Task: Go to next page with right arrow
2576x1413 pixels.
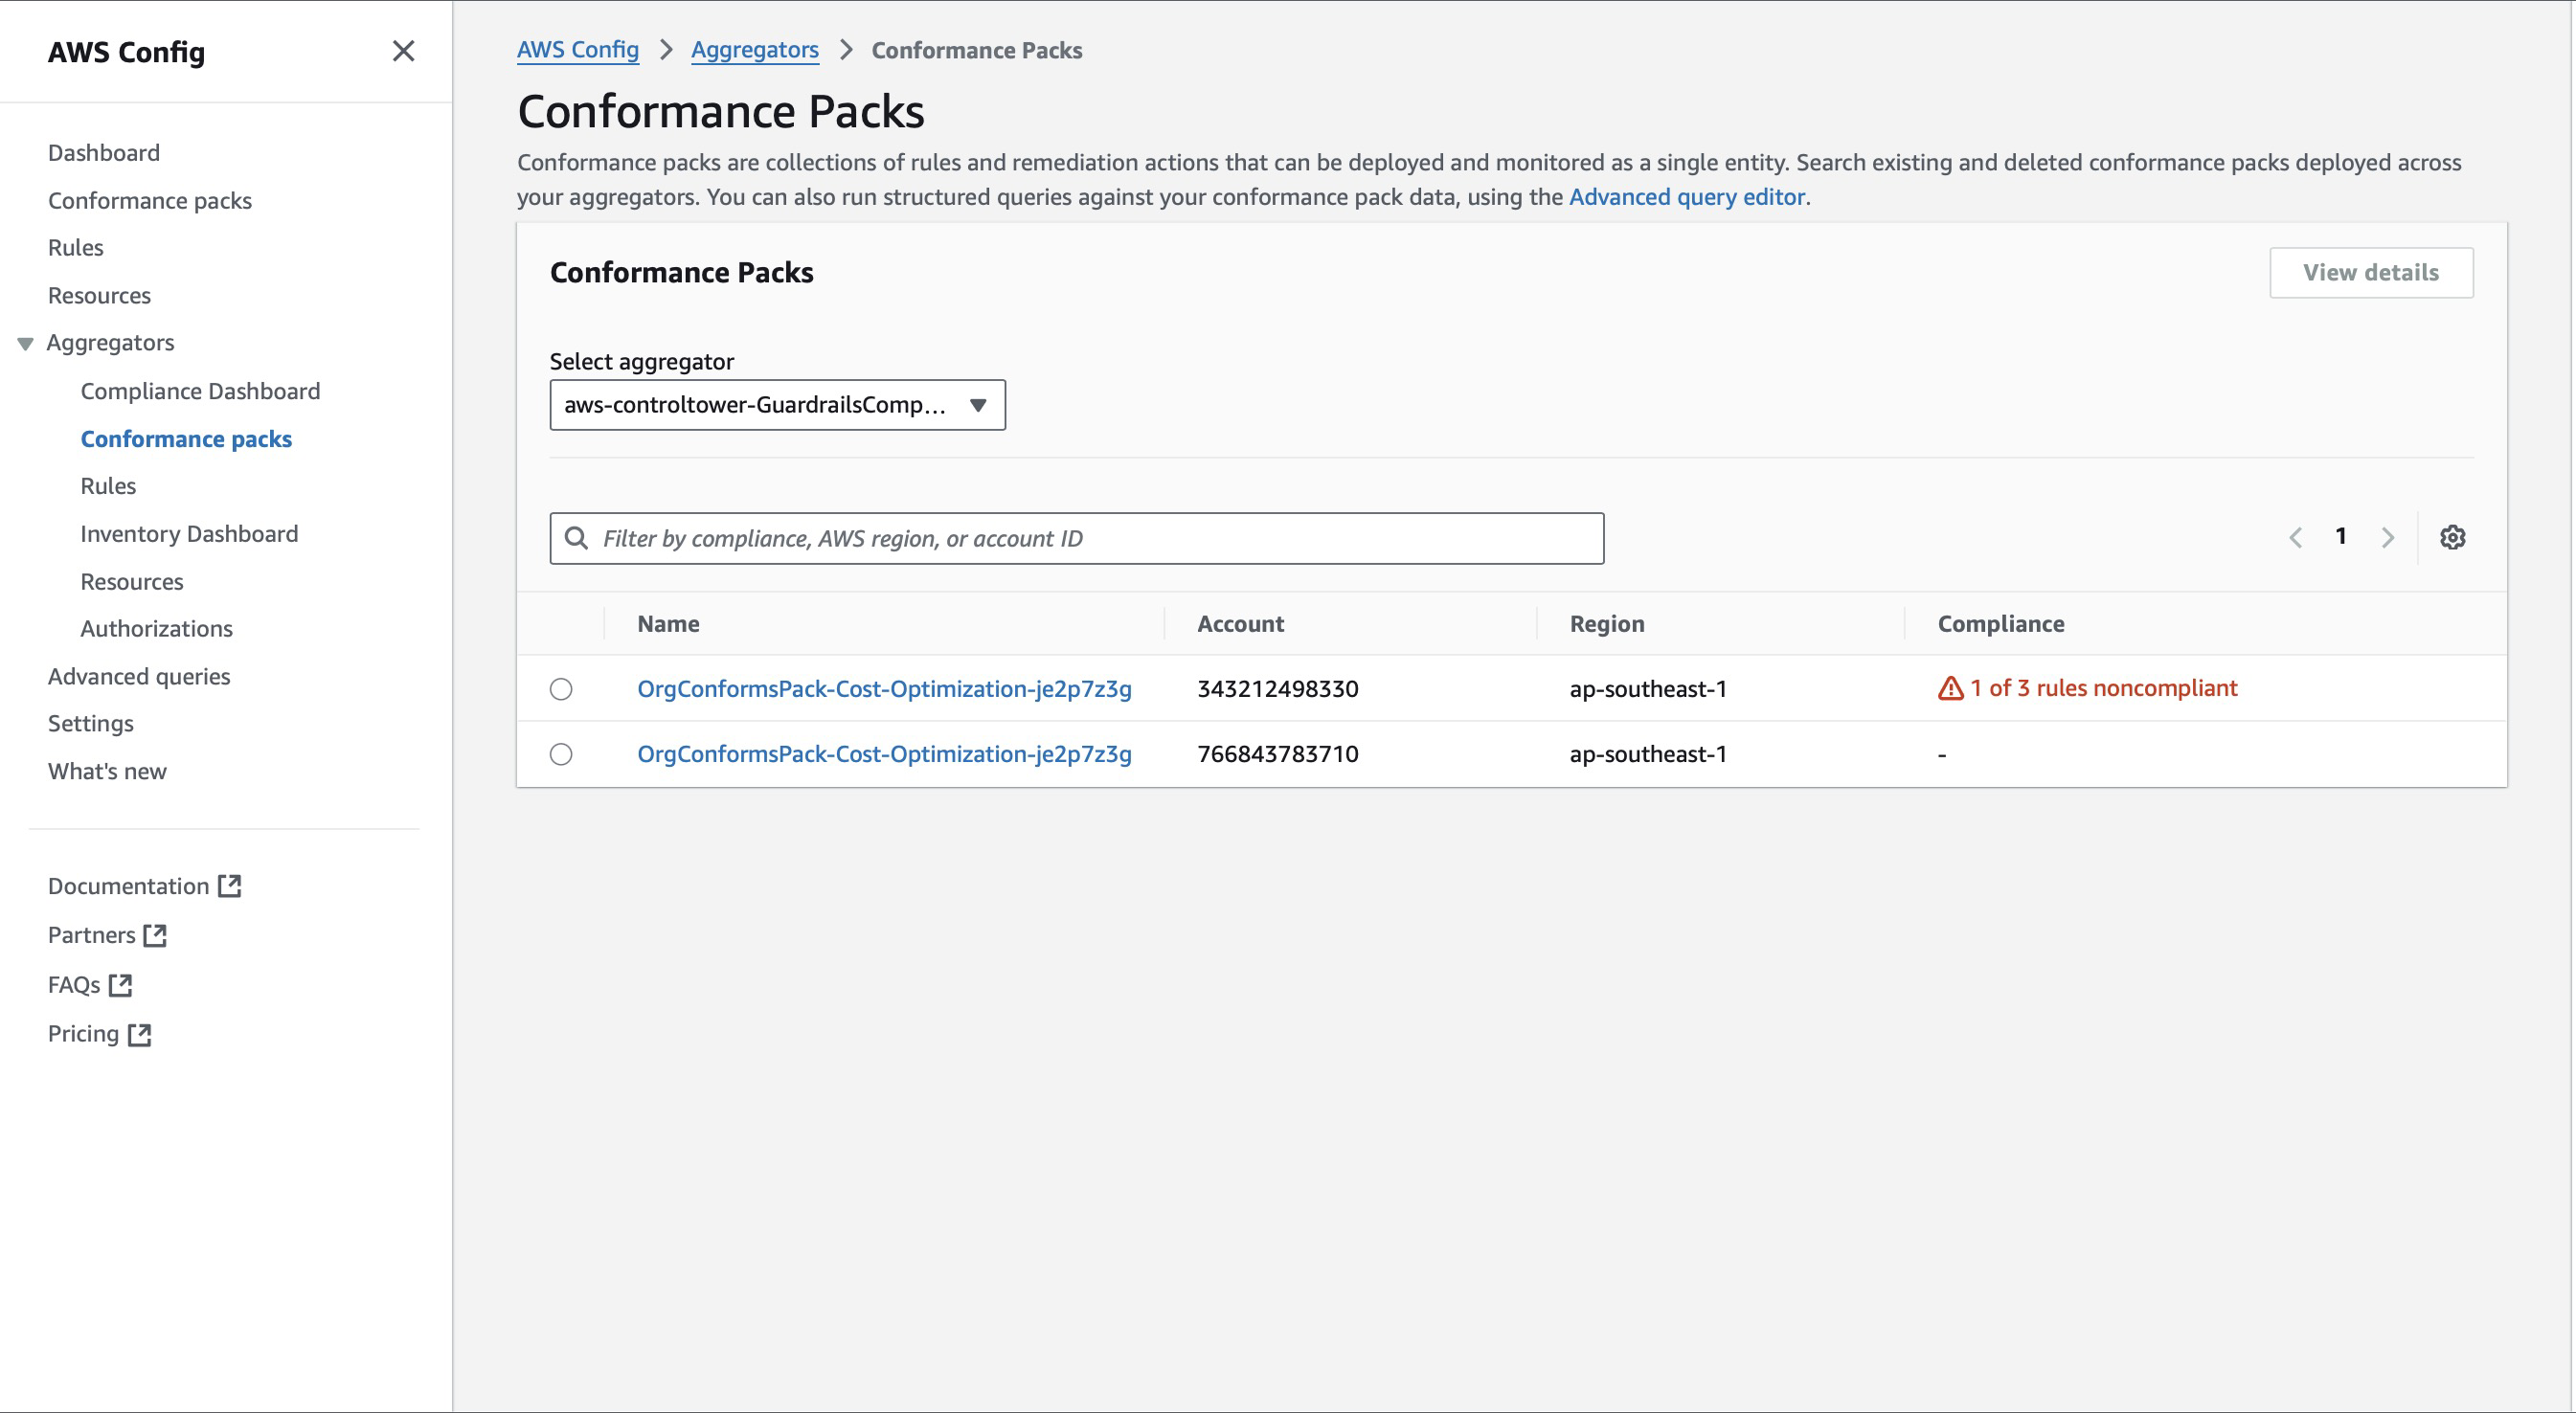Action: coord(2388,537)
